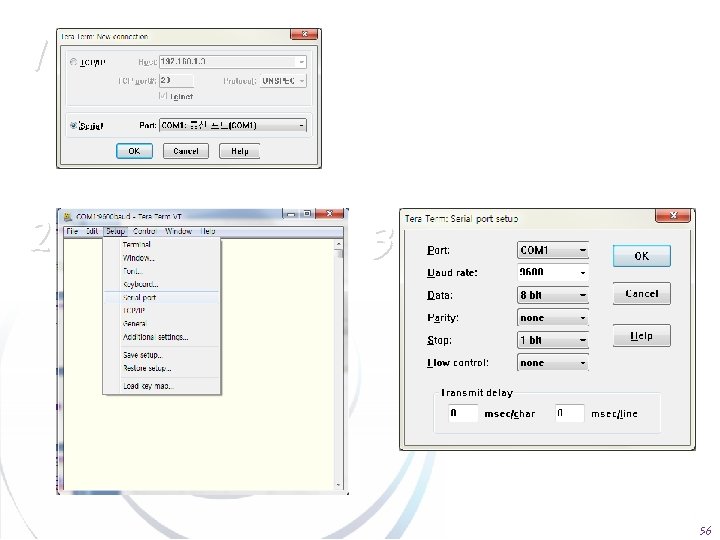Screen dimensions: 720x540
Task: Click Cancel in New connection dialog
Action: [x=186, y=151]
